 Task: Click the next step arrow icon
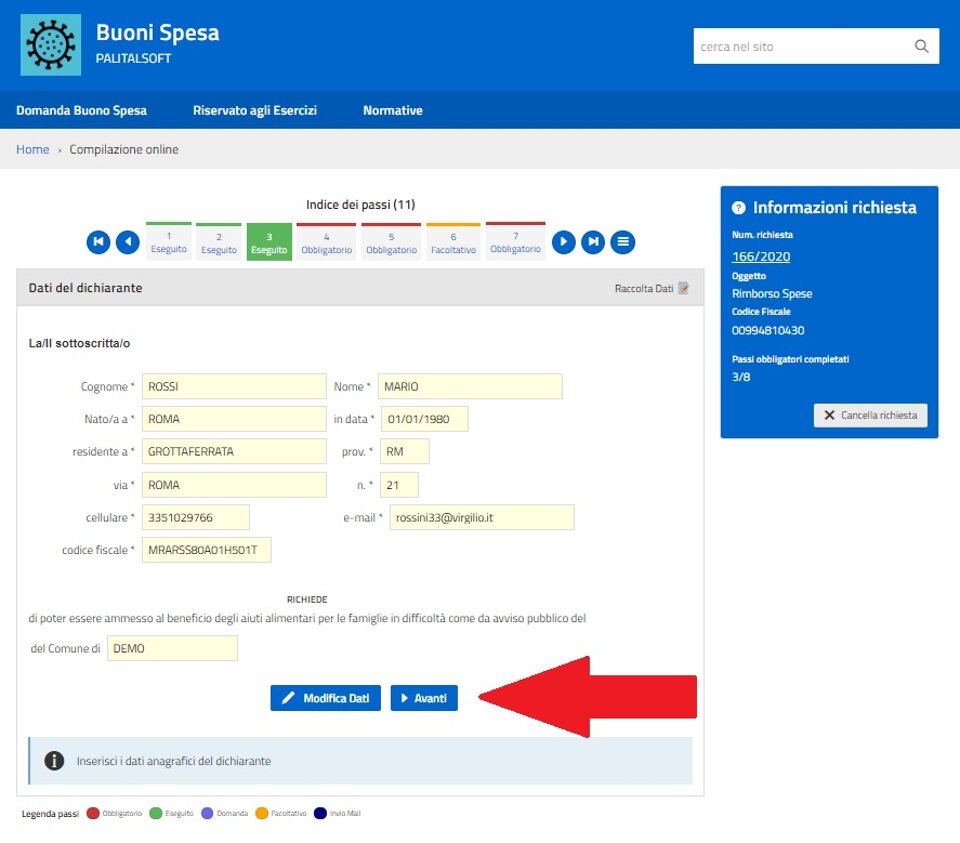click(564, 242)
